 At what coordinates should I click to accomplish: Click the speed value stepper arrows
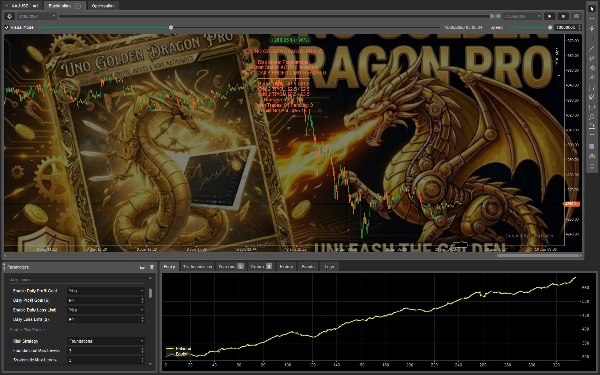[x=579, y=28]
